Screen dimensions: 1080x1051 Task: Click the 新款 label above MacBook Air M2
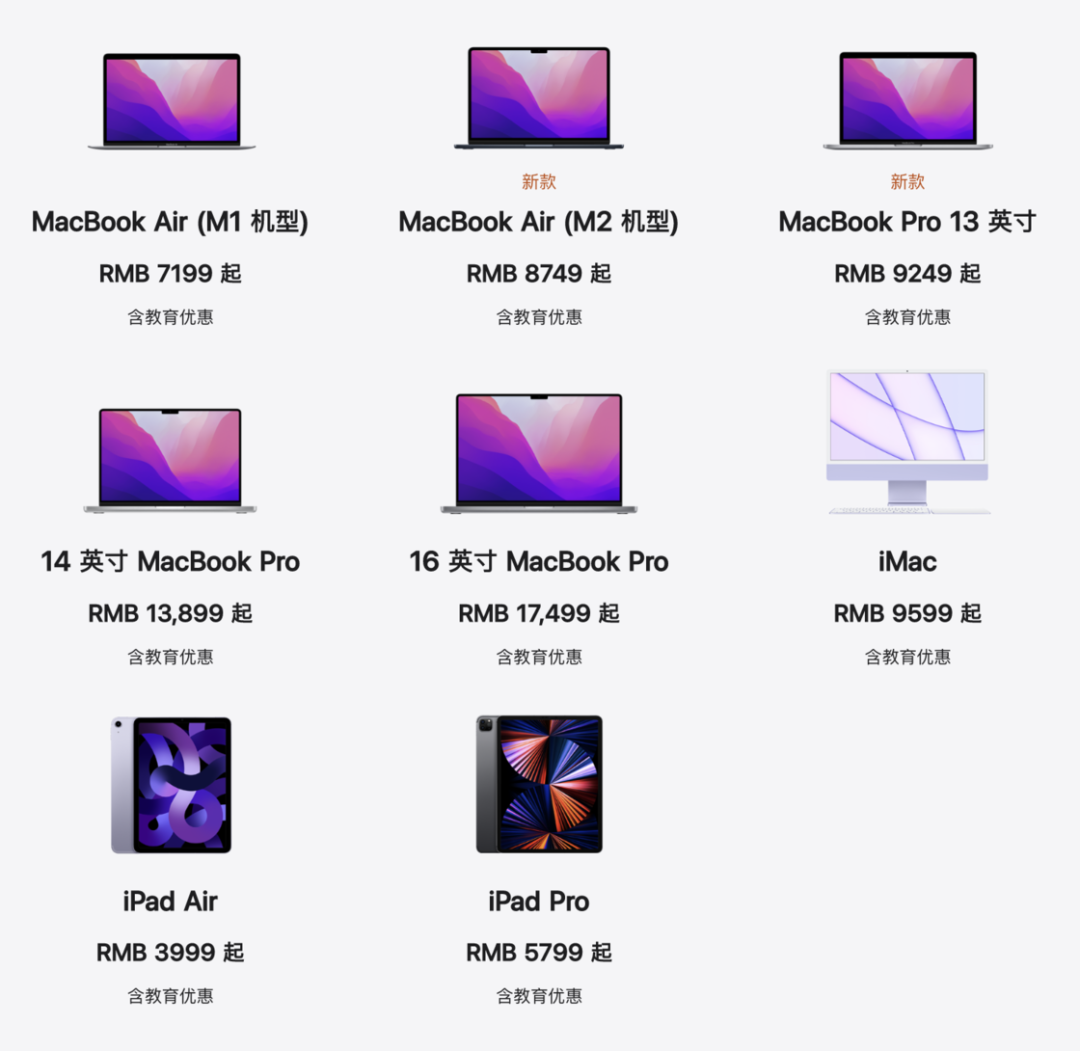pyautogui.click(x=539, y=182)
